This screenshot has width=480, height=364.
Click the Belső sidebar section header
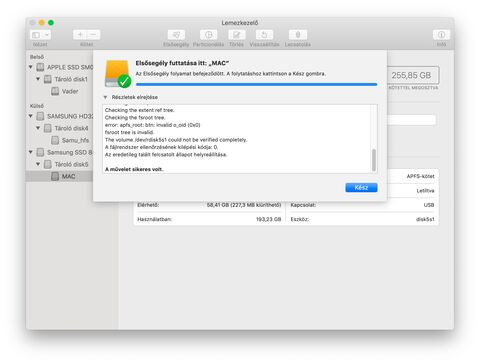[37, 57]
